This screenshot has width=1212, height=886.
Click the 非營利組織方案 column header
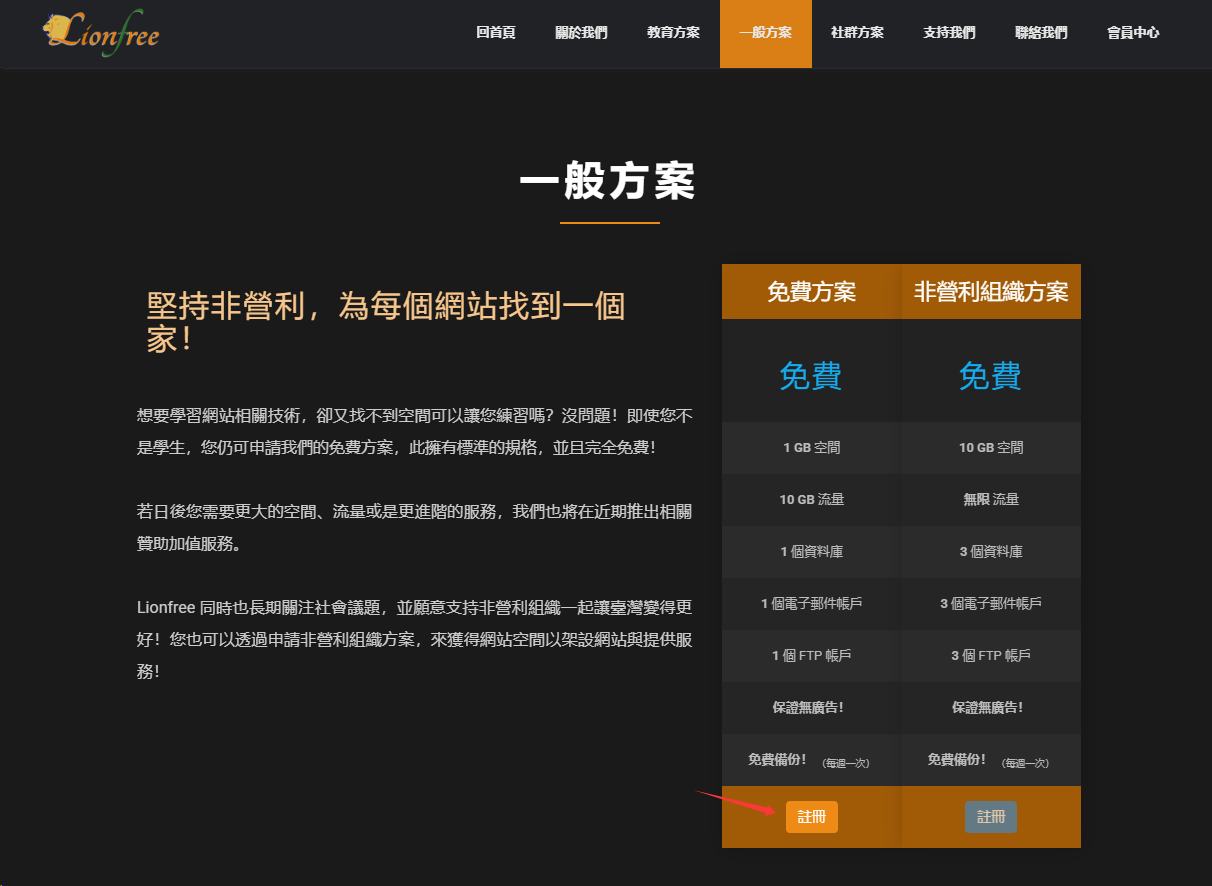pyautogui.click(x=990, y=292)
